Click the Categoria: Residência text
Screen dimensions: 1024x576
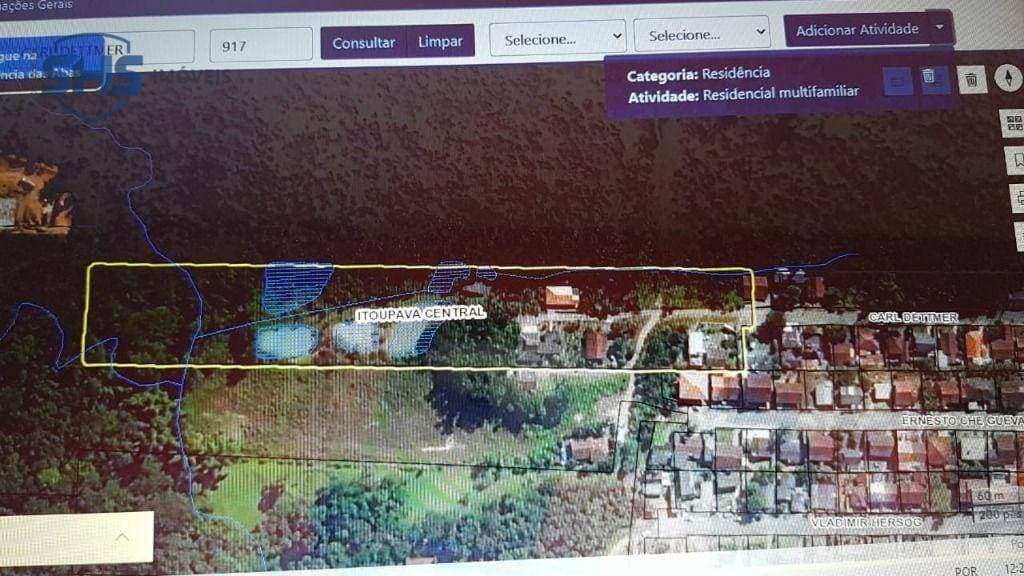(698, 74)
